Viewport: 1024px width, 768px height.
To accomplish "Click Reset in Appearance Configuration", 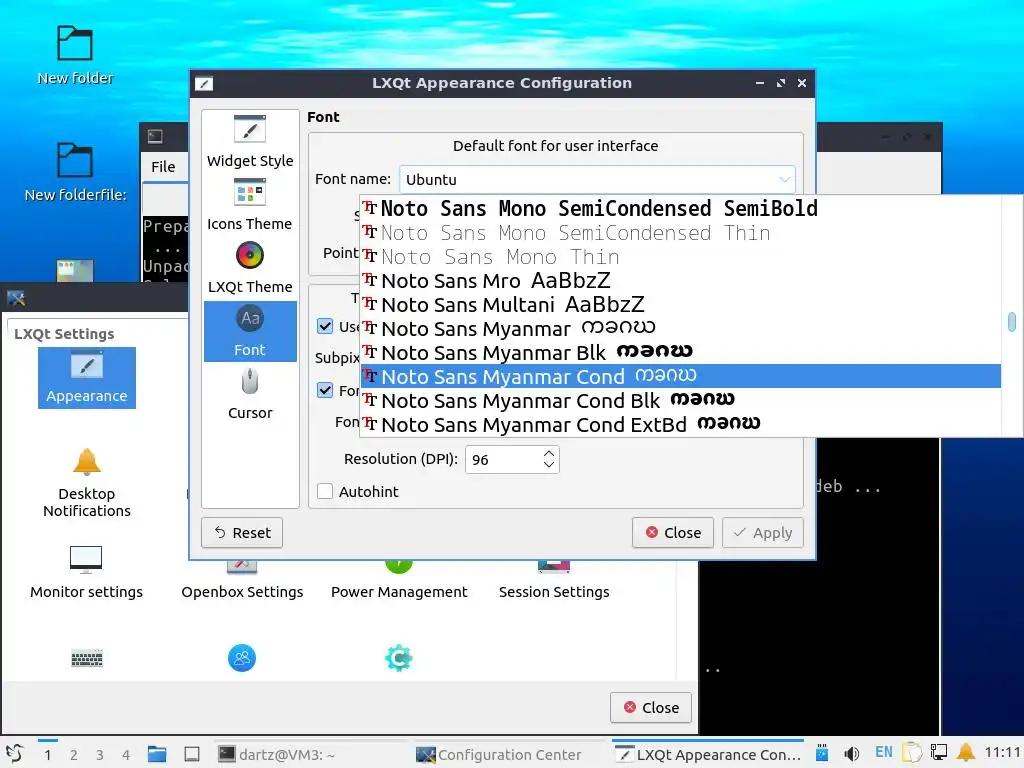I will coord(242,532).
